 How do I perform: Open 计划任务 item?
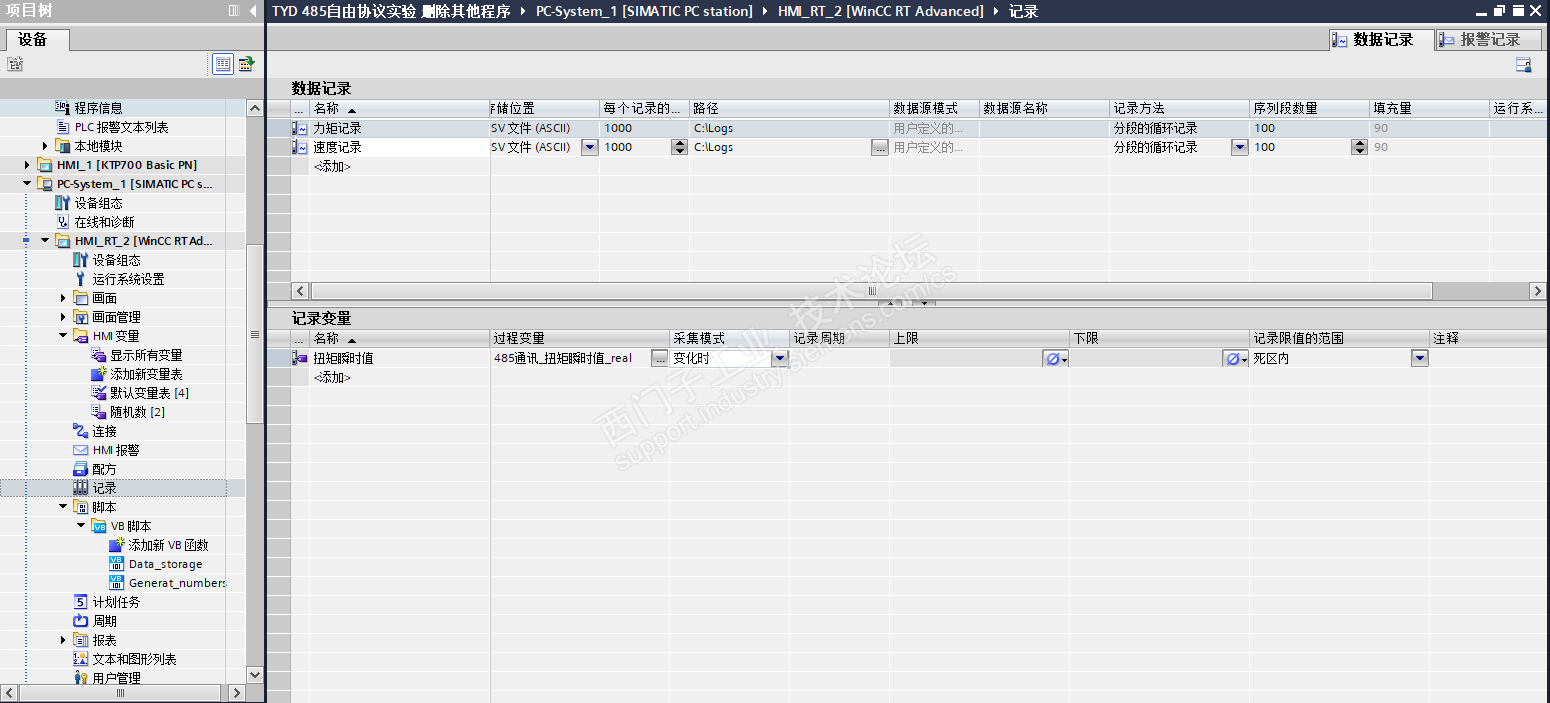click(x=116, y=602)
